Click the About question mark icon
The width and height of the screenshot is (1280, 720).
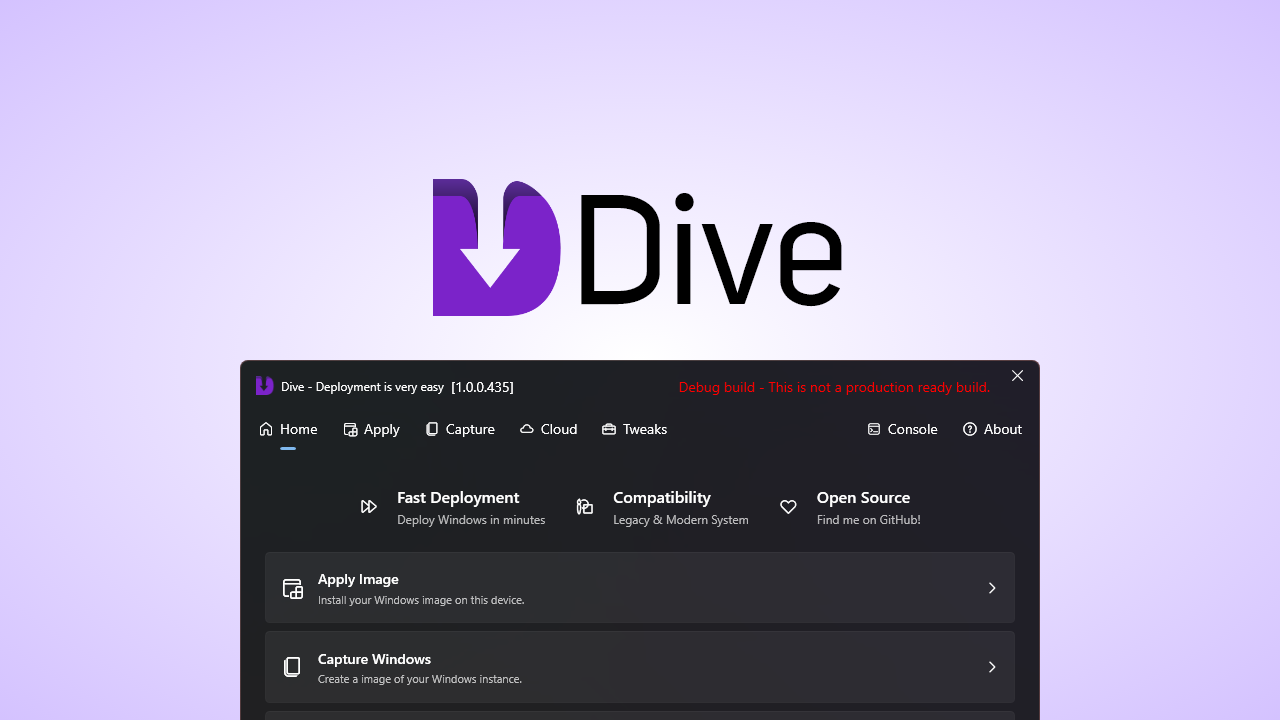(x=970, y=429)
